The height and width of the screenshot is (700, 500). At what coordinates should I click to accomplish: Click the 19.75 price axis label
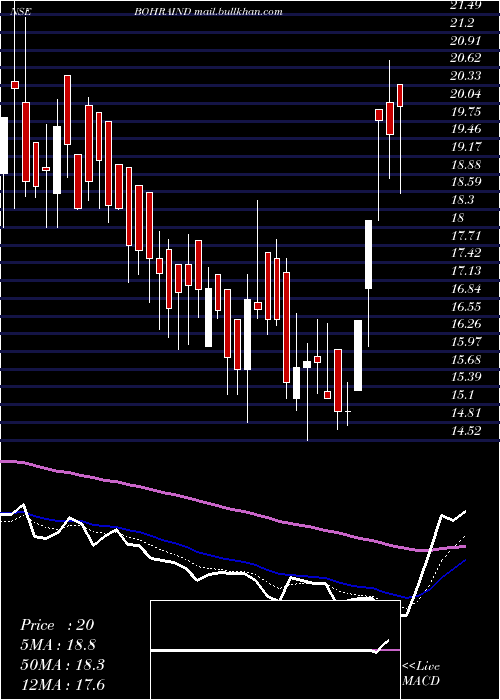click(x=465, y=112)
